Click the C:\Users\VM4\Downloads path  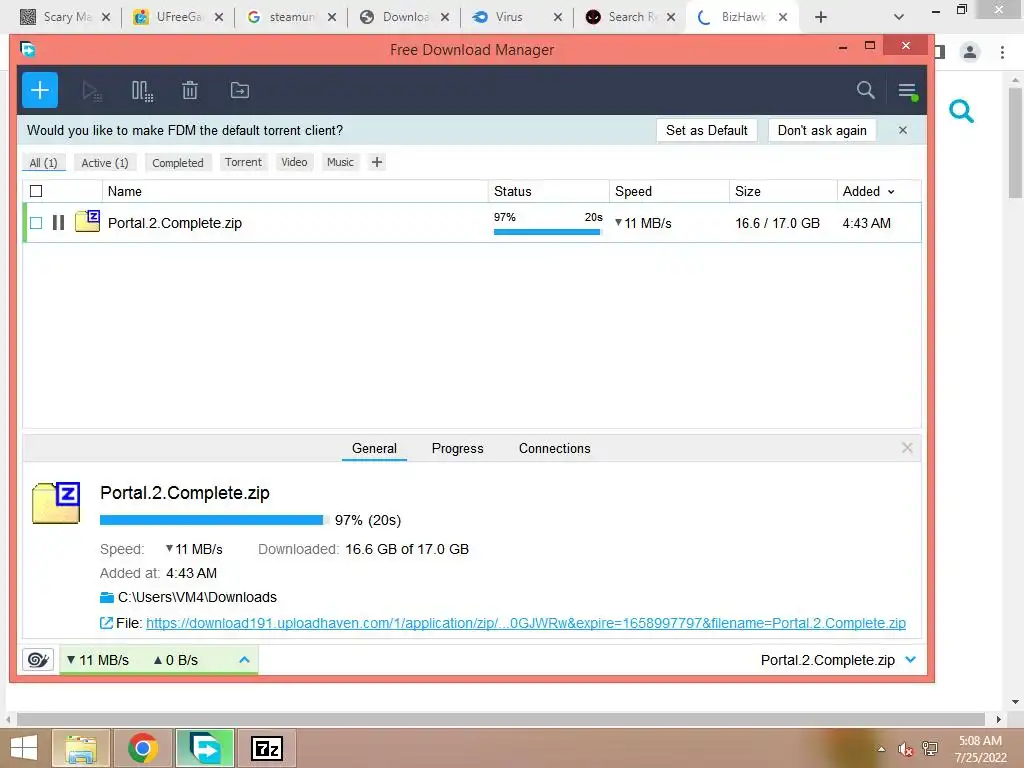tap(197, 597)
